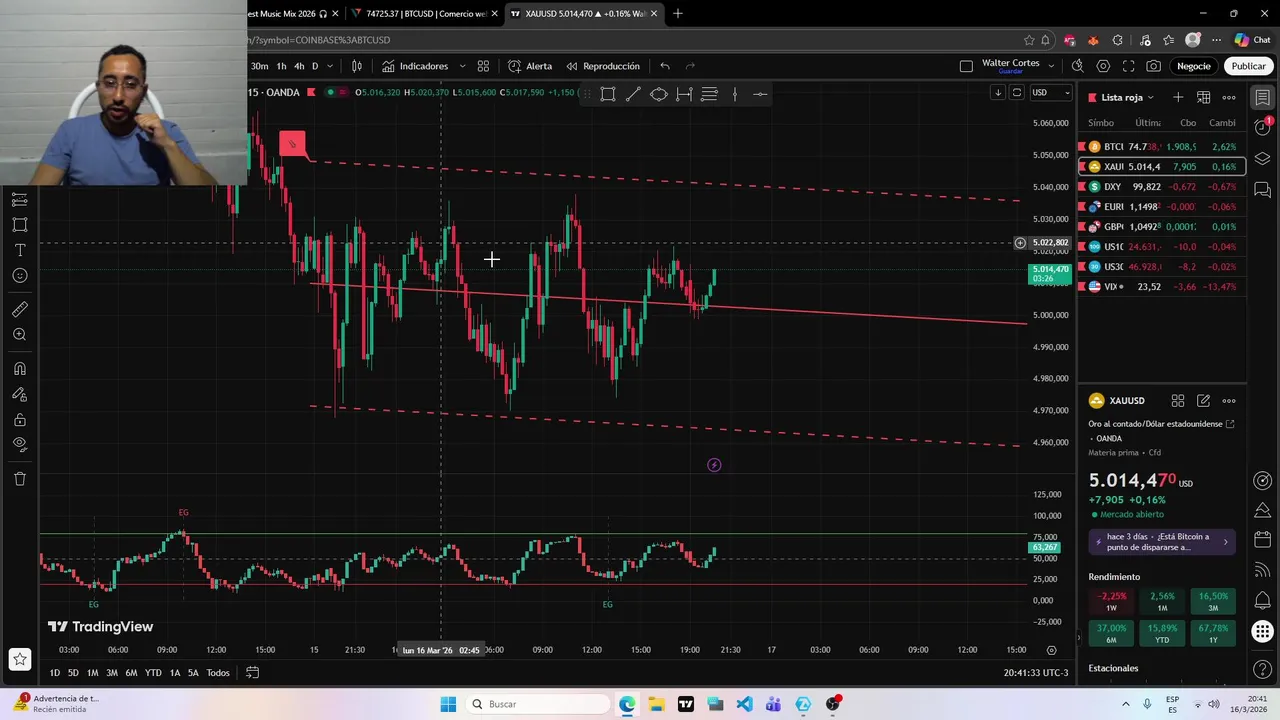Select the 4h timeframe
The height and width of the screenshot is (720, 1280).
299,66
